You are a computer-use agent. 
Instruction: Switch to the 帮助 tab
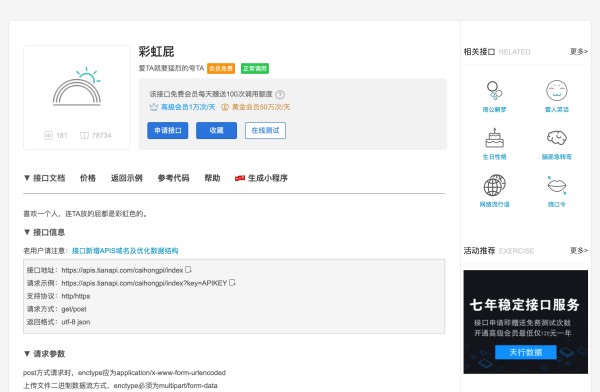(212, 178)
